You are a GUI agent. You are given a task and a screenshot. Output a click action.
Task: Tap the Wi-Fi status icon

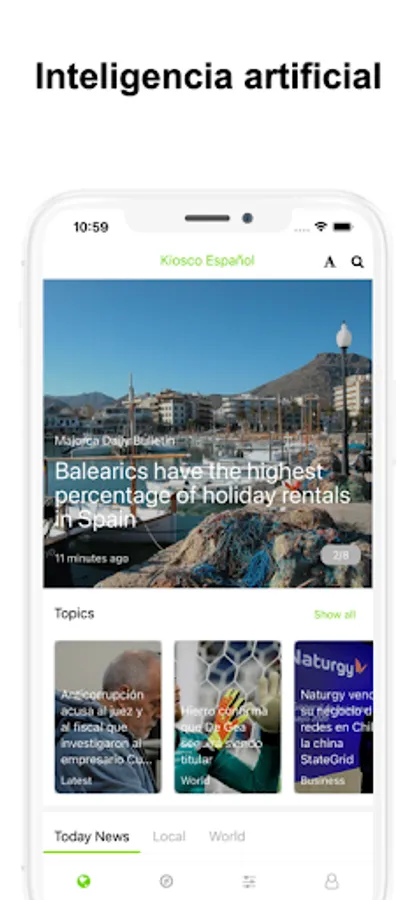point(321,227)
